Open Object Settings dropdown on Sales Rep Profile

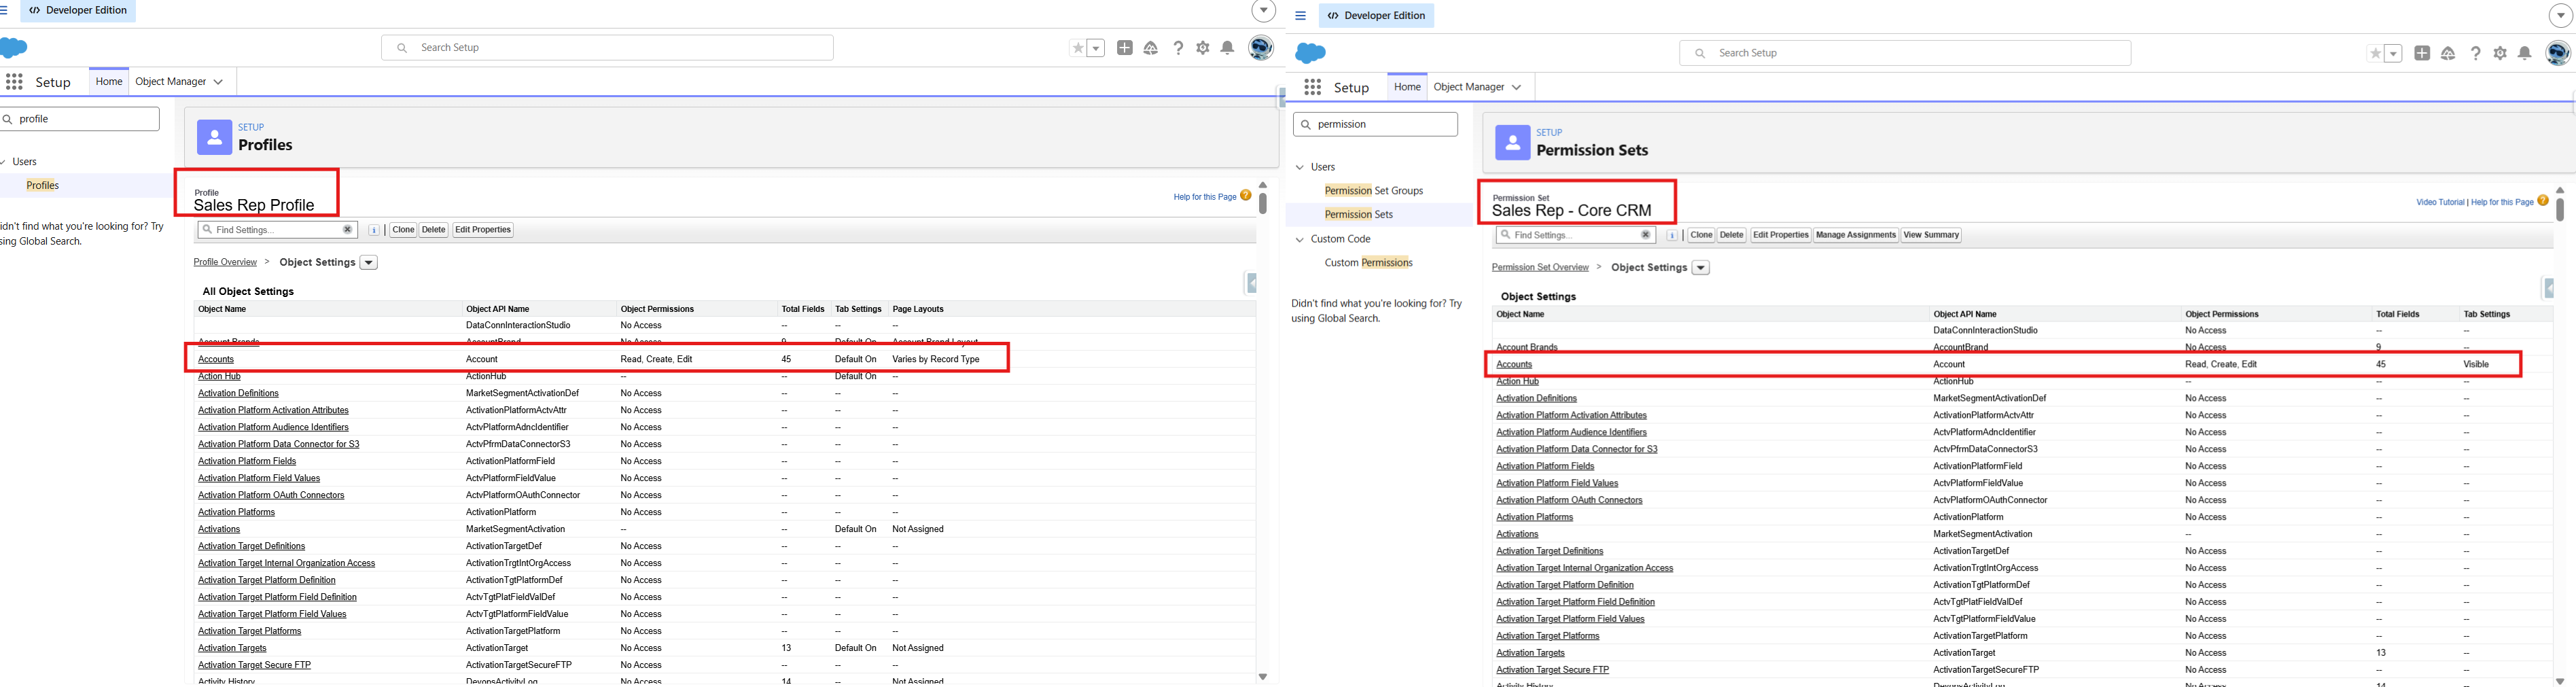coord(369,263)
